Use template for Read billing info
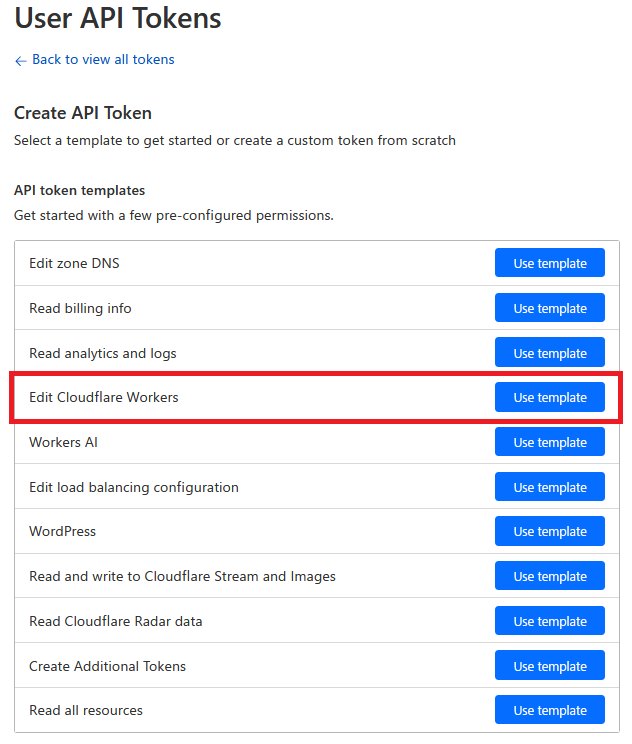The width and height of the screenshot is (632, 744). coord(549,308)
